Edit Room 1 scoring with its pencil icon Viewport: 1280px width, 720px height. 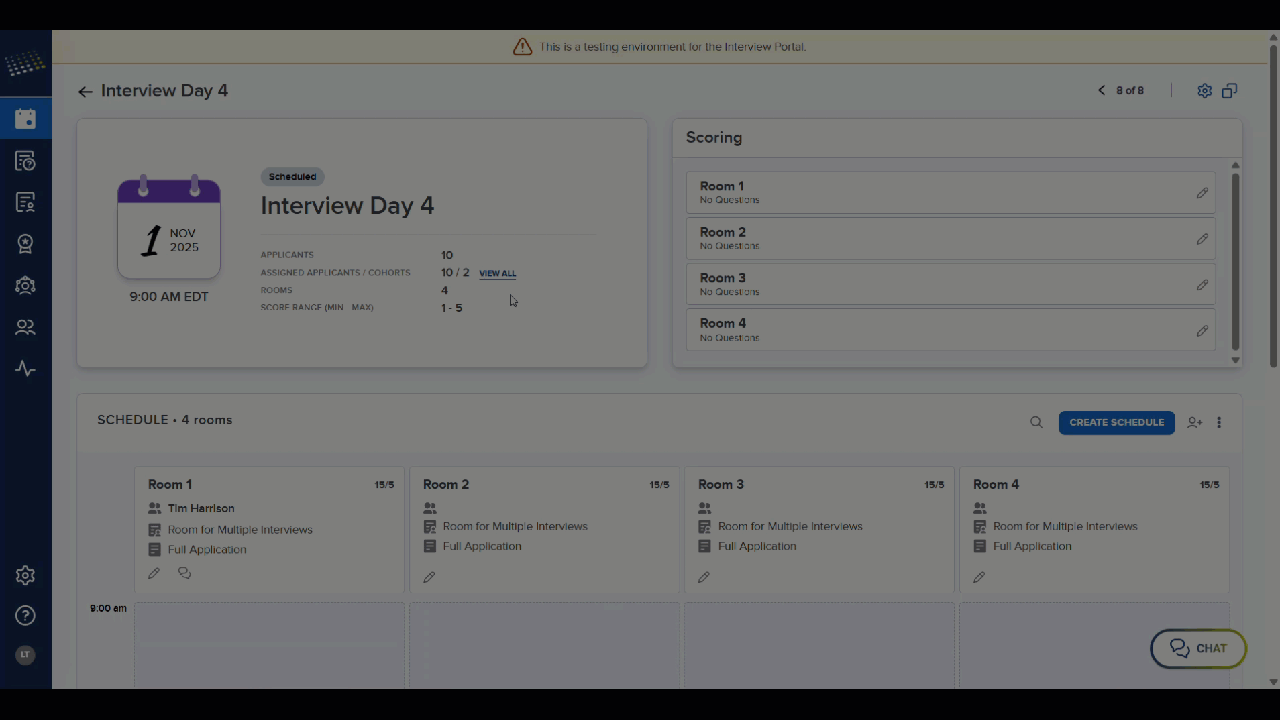pos(1202,193)
